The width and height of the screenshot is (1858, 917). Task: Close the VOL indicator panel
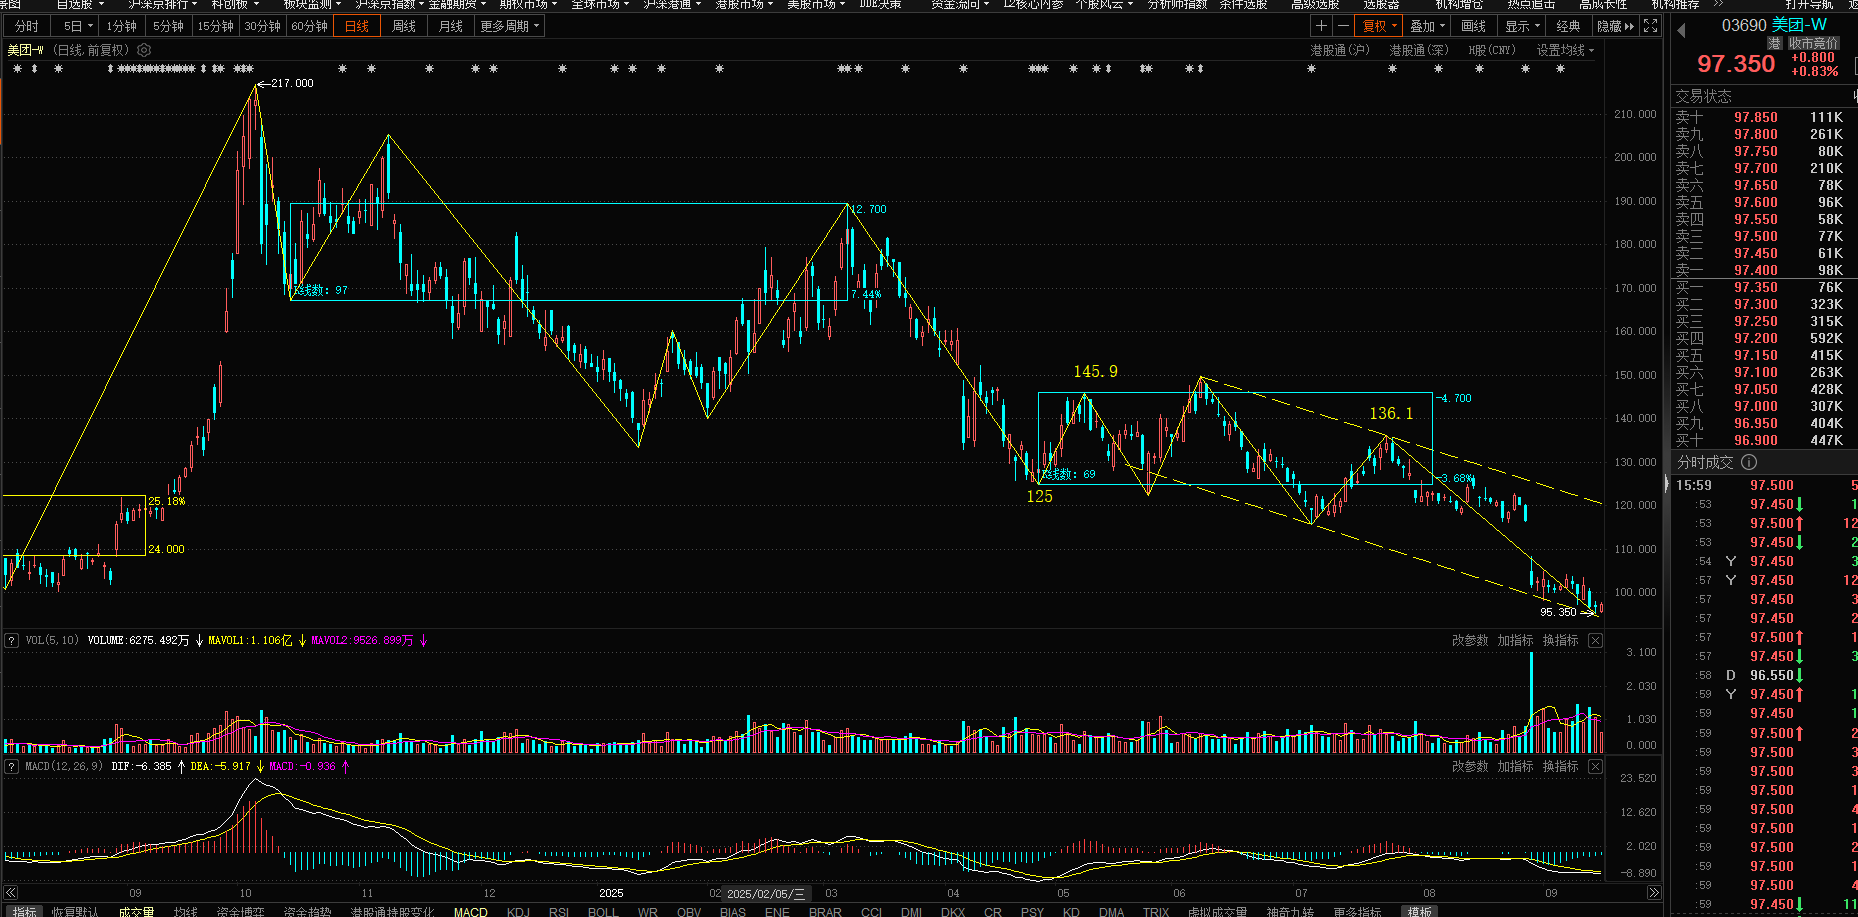(1595, 640)
